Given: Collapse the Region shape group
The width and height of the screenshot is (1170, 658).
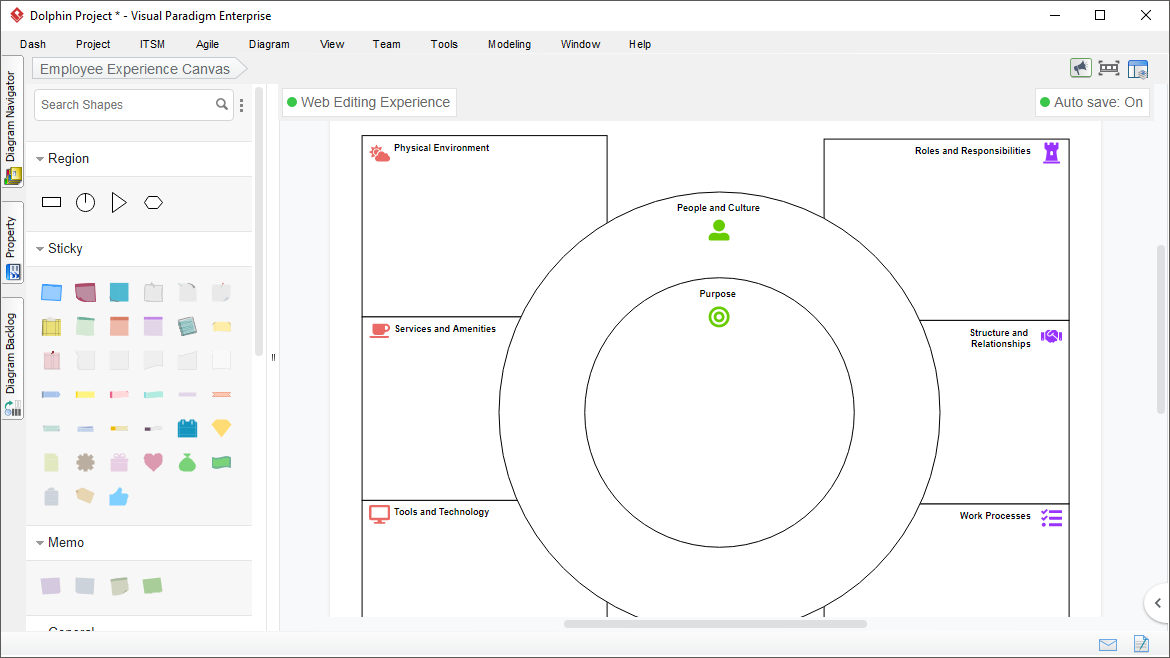Looking at the screenshot, I should point(40,159).
